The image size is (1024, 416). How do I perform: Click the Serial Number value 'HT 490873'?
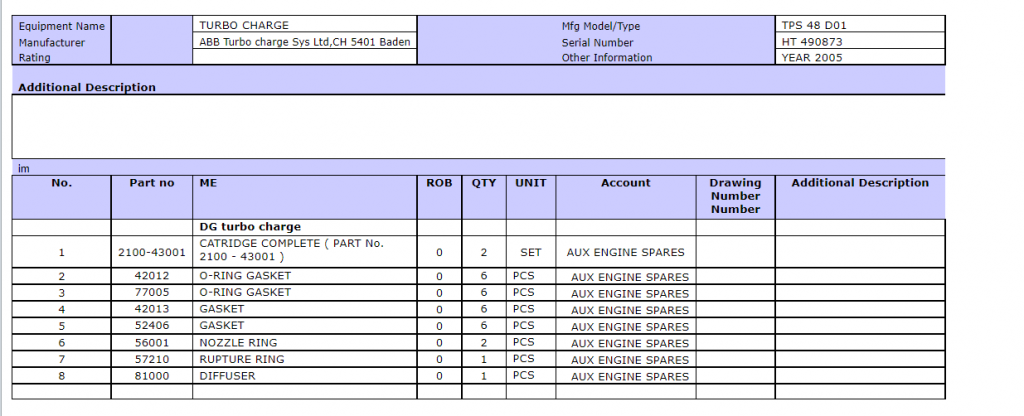coord(859,42)
